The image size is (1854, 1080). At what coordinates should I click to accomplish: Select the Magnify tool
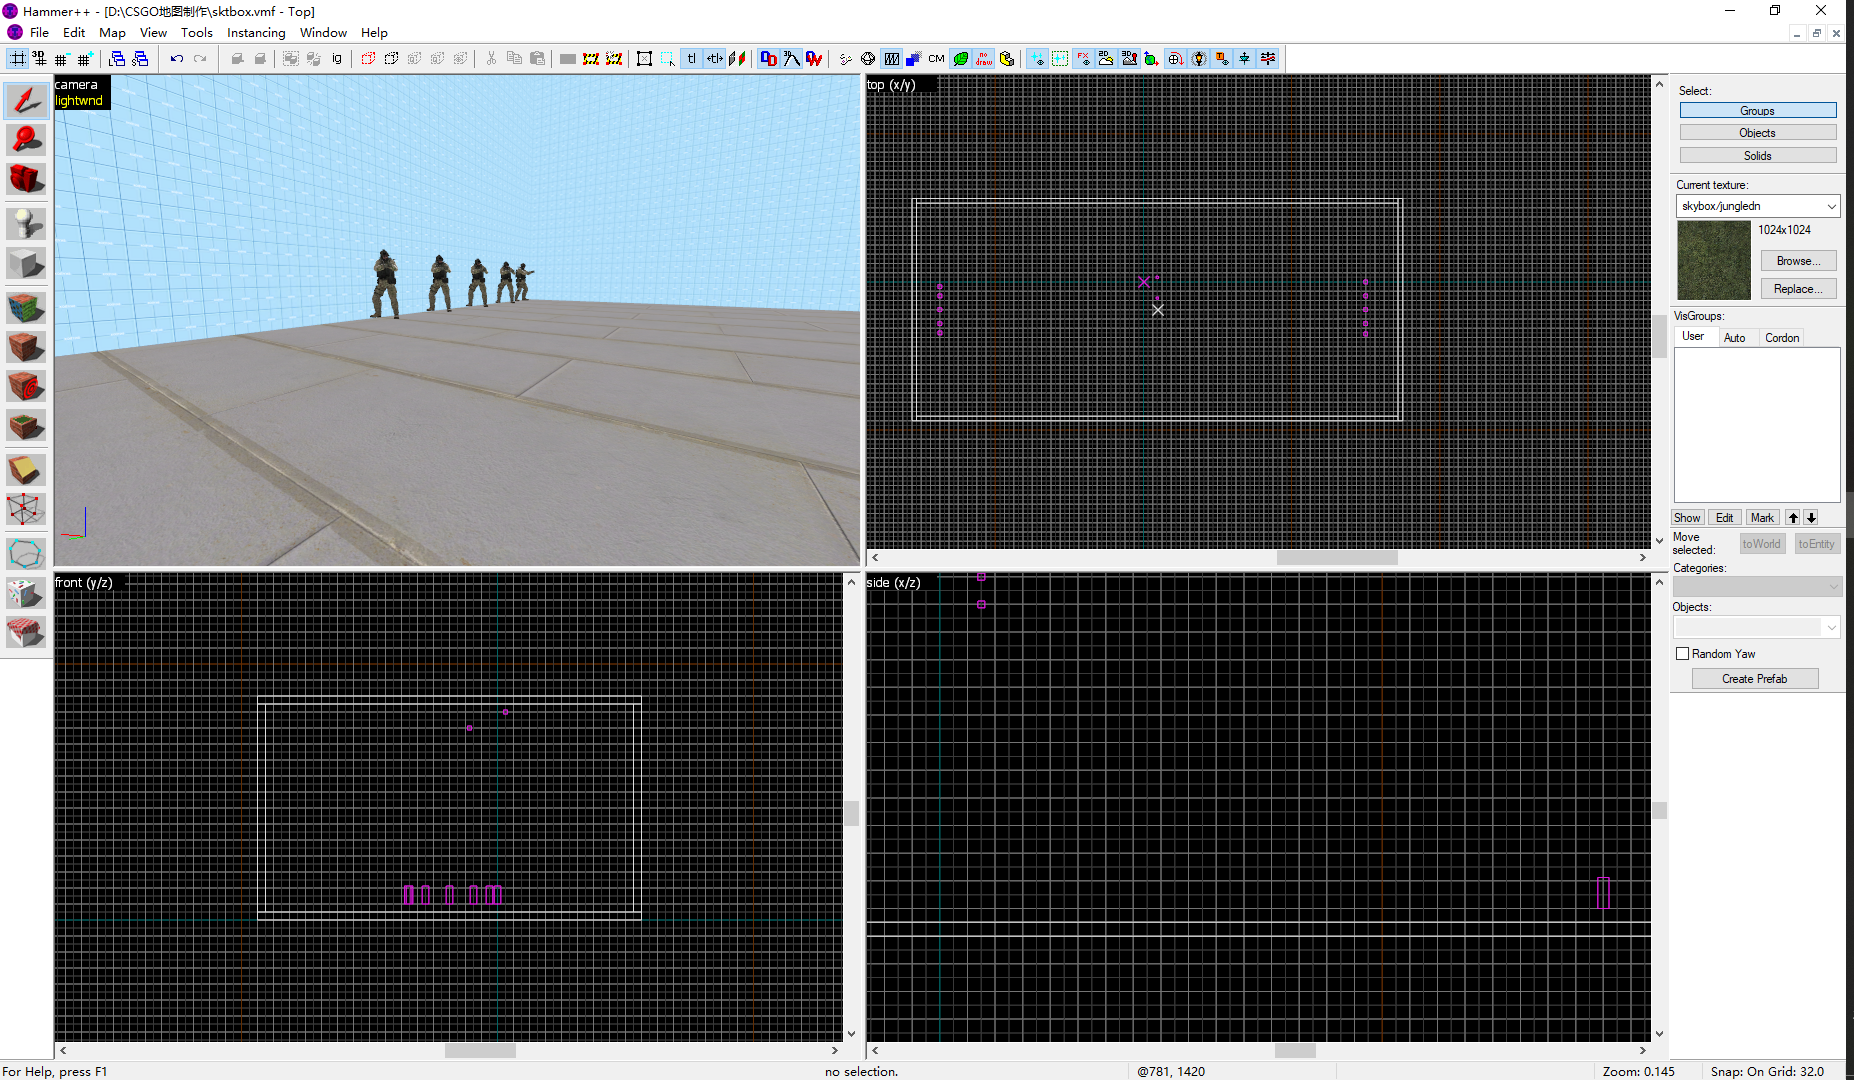pos(26,140)
